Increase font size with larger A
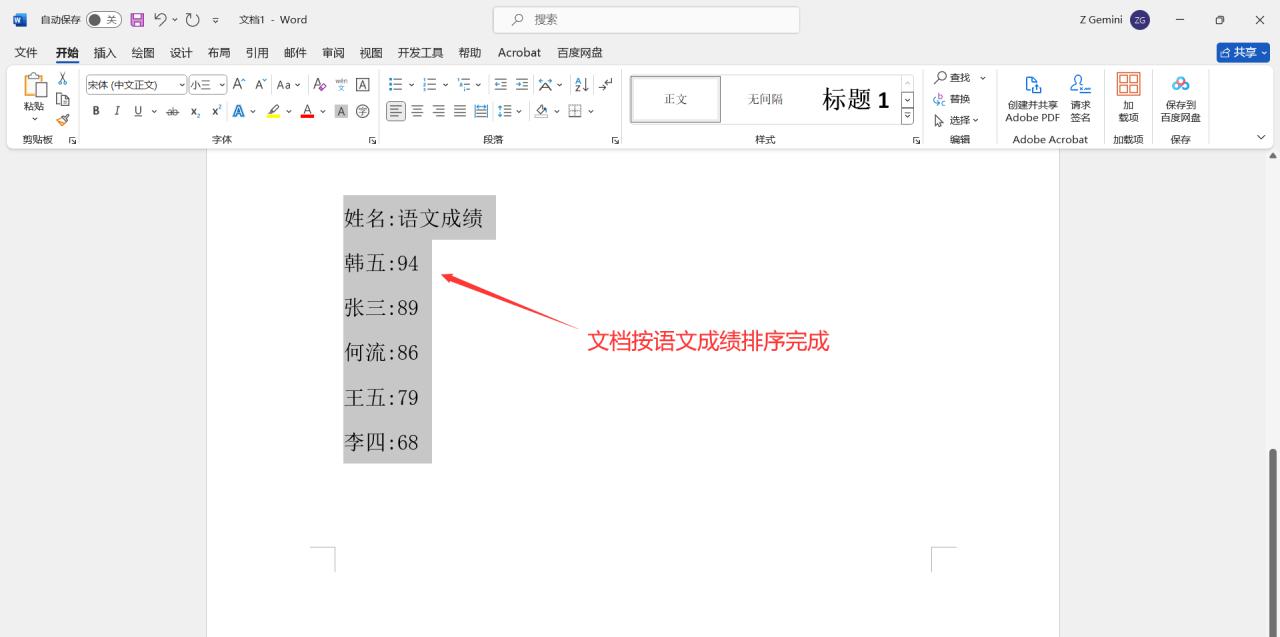 click(x=239, y=85)
